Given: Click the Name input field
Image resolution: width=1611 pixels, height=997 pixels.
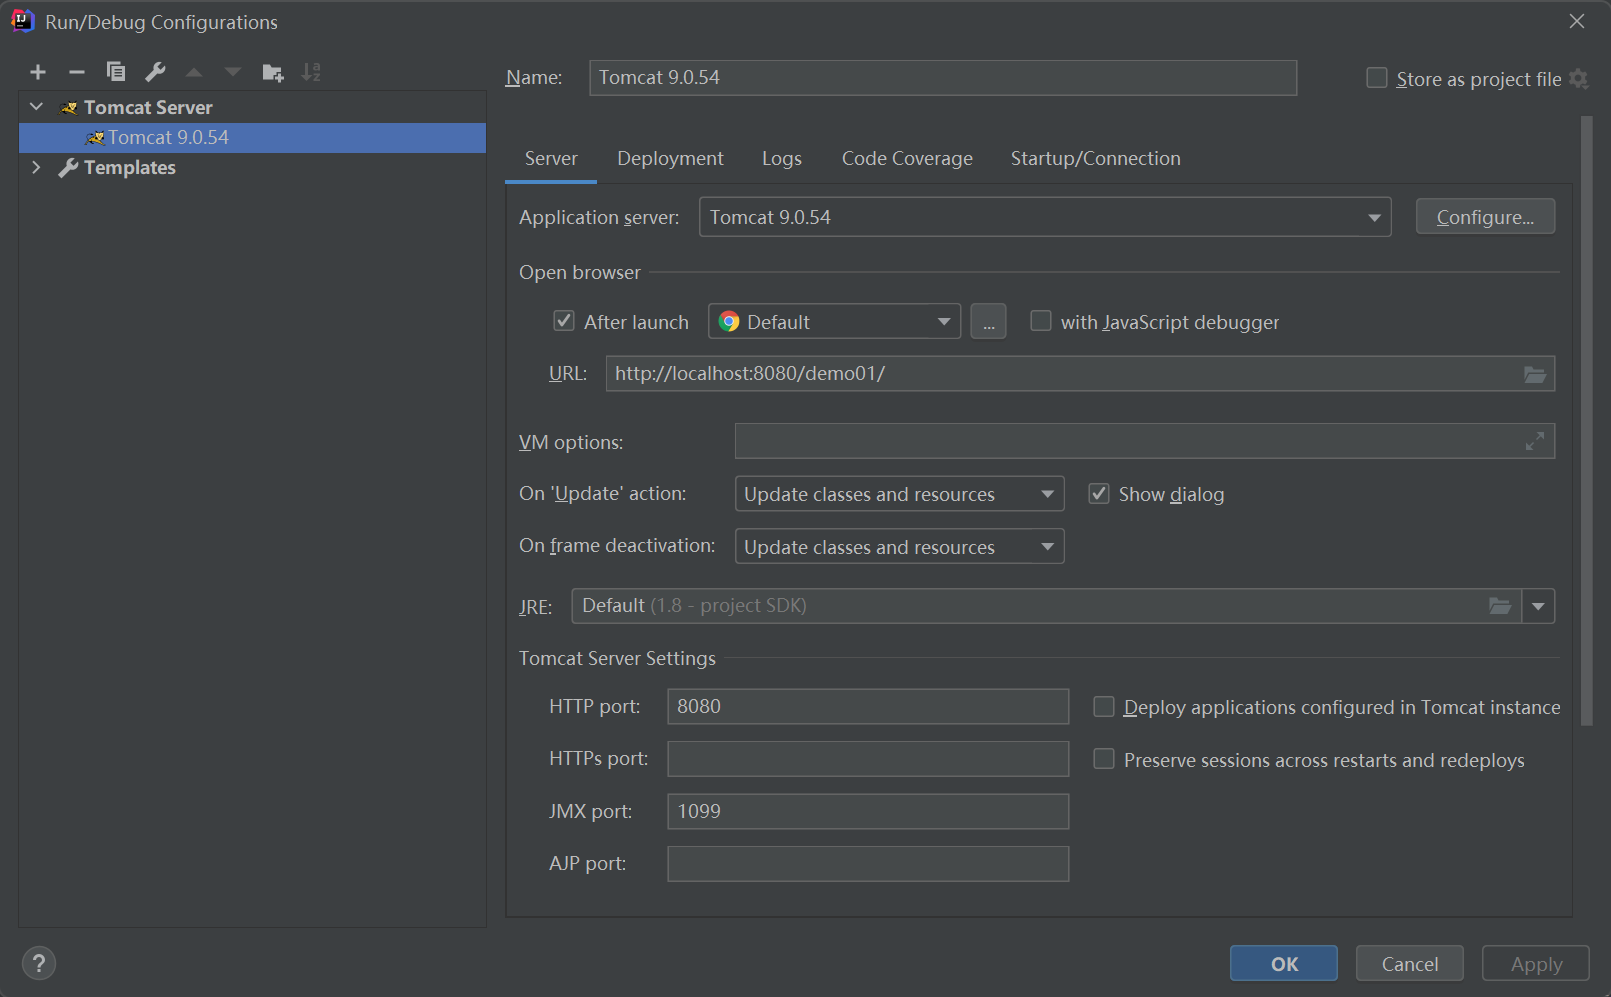Looking at the screenshot, I should click(943, 78).
